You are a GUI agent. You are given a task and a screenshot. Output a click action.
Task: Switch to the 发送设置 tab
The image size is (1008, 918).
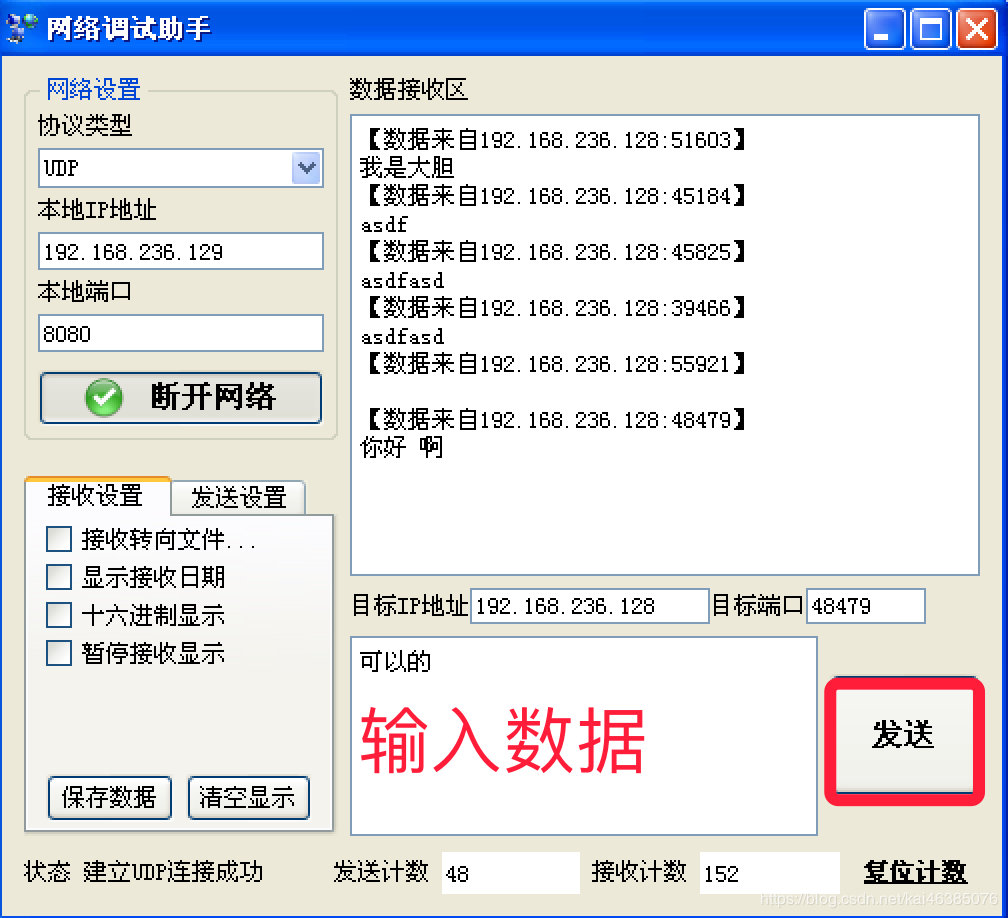pyautogui.click(x=238, y=498)
